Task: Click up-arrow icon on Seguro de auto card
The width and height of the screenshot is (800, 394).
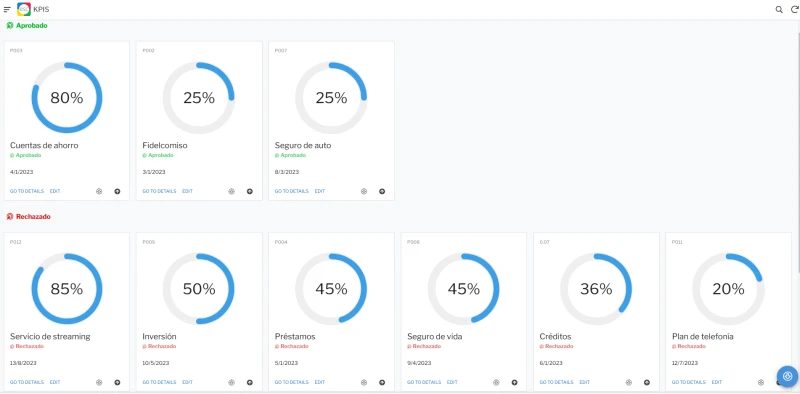Action: 382,191
